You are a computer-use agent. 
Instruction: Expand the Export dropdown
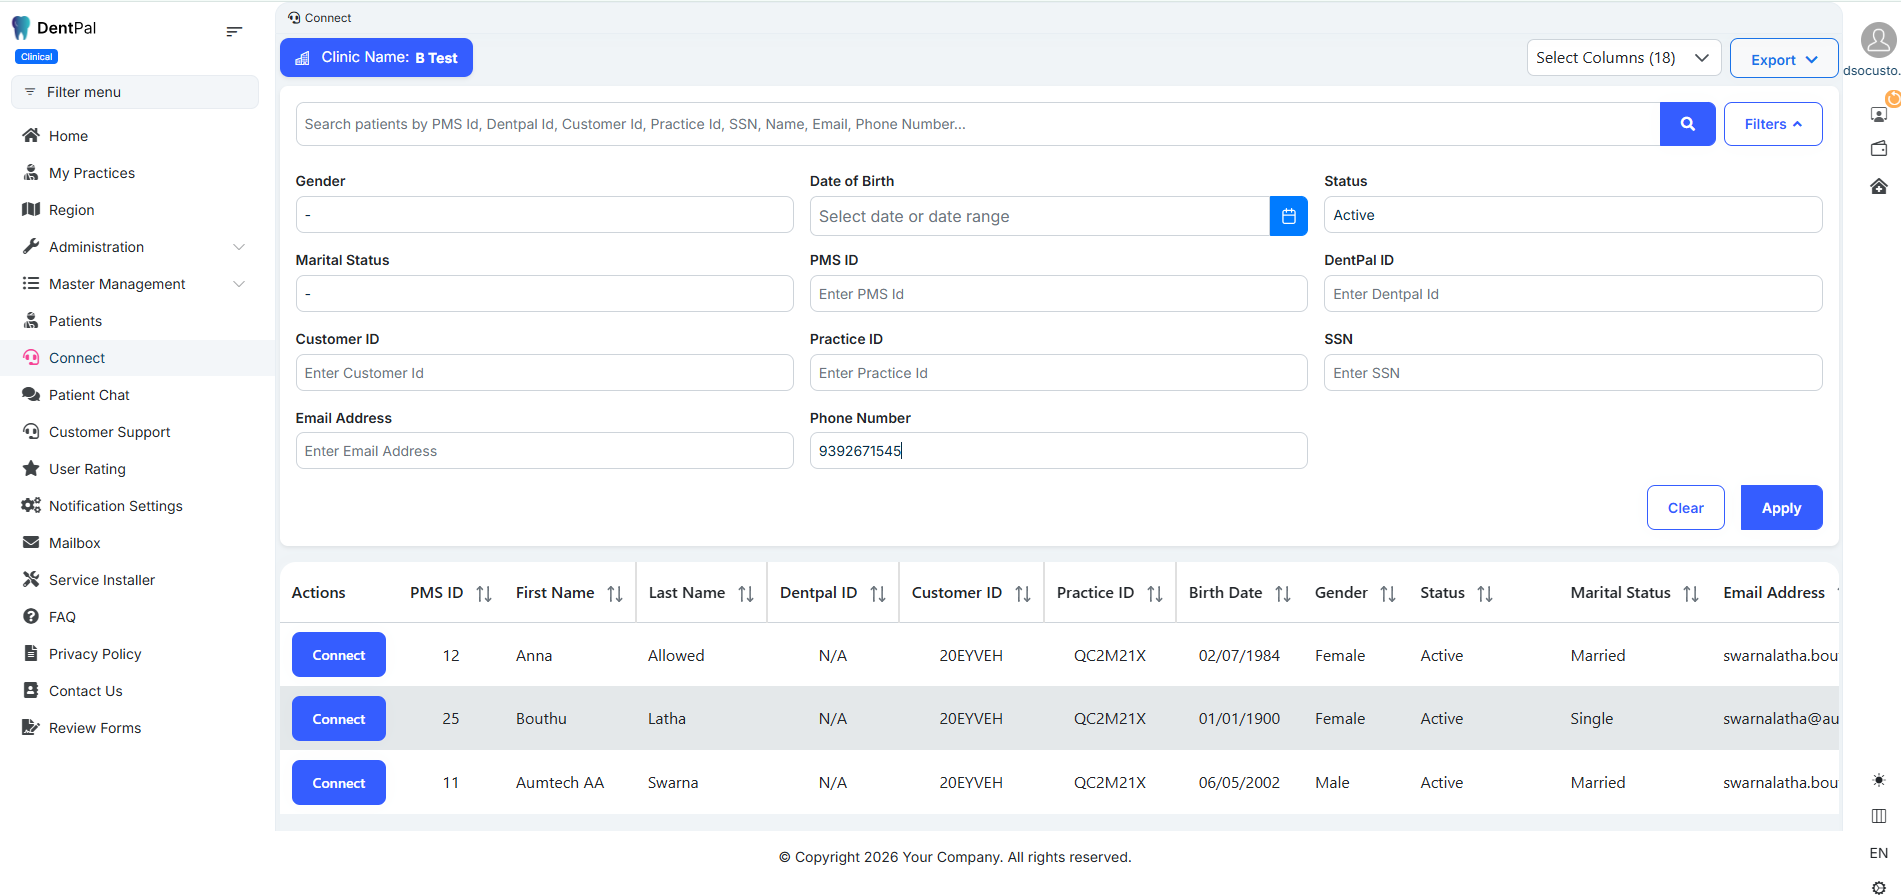pos(1783,59)
